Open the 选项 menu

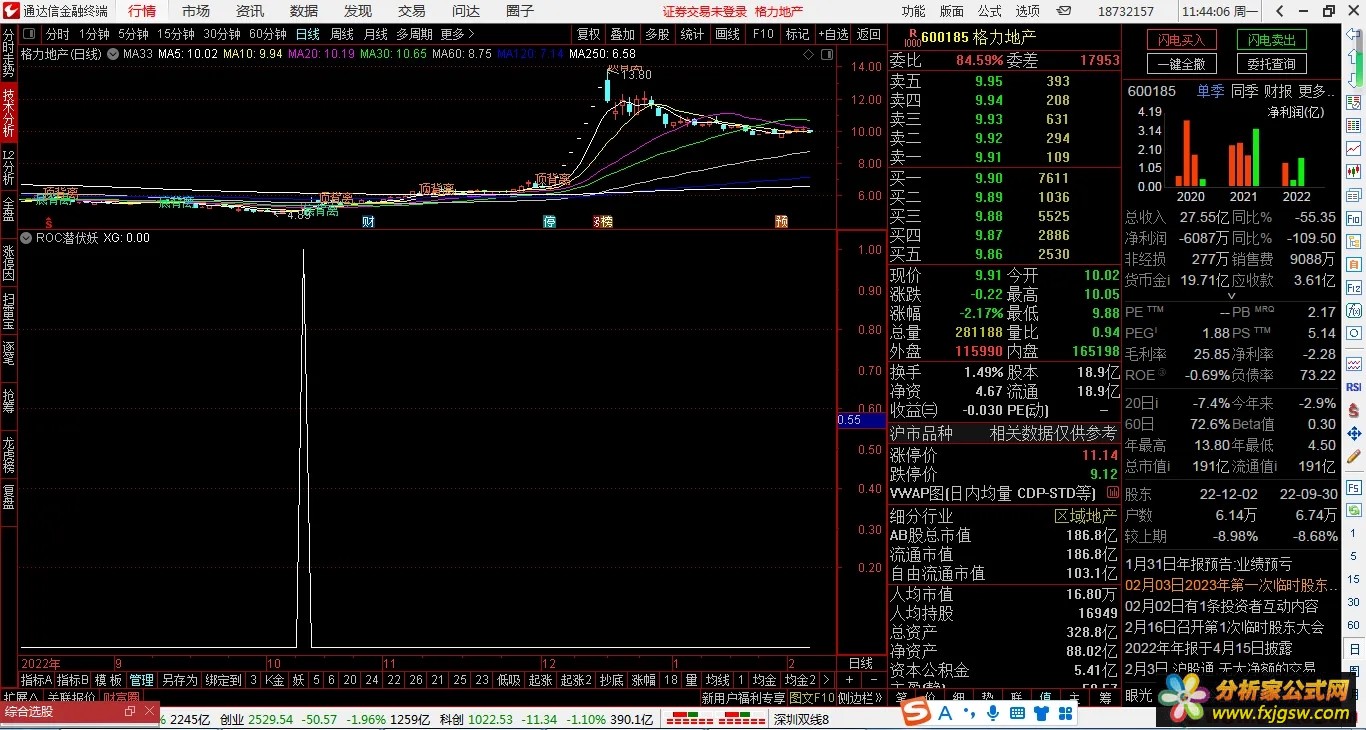coord(1027,11)
